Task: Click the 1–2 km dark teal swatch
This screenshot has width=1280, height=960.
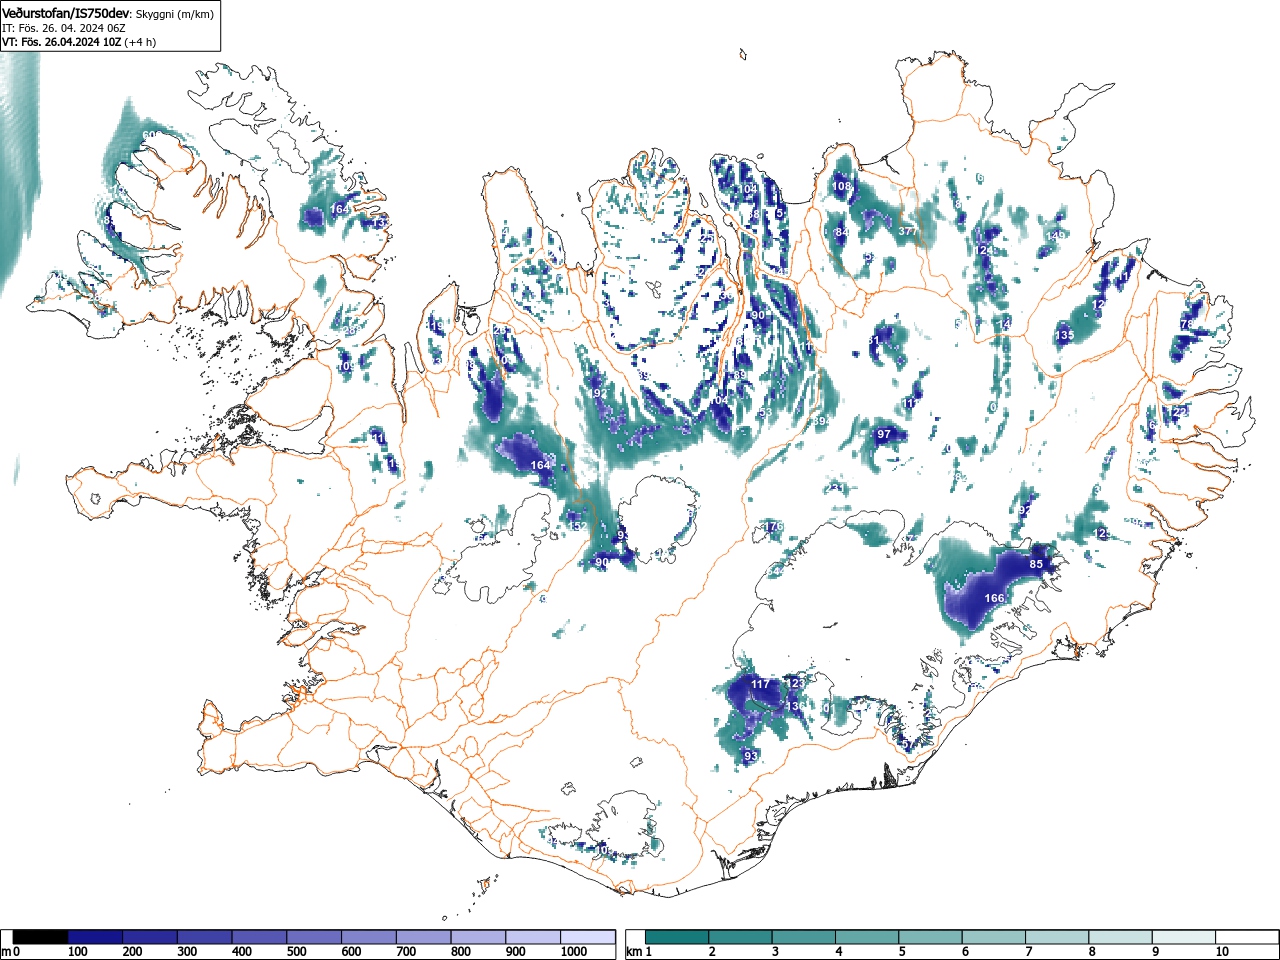Action: click(x=679, y=937)
